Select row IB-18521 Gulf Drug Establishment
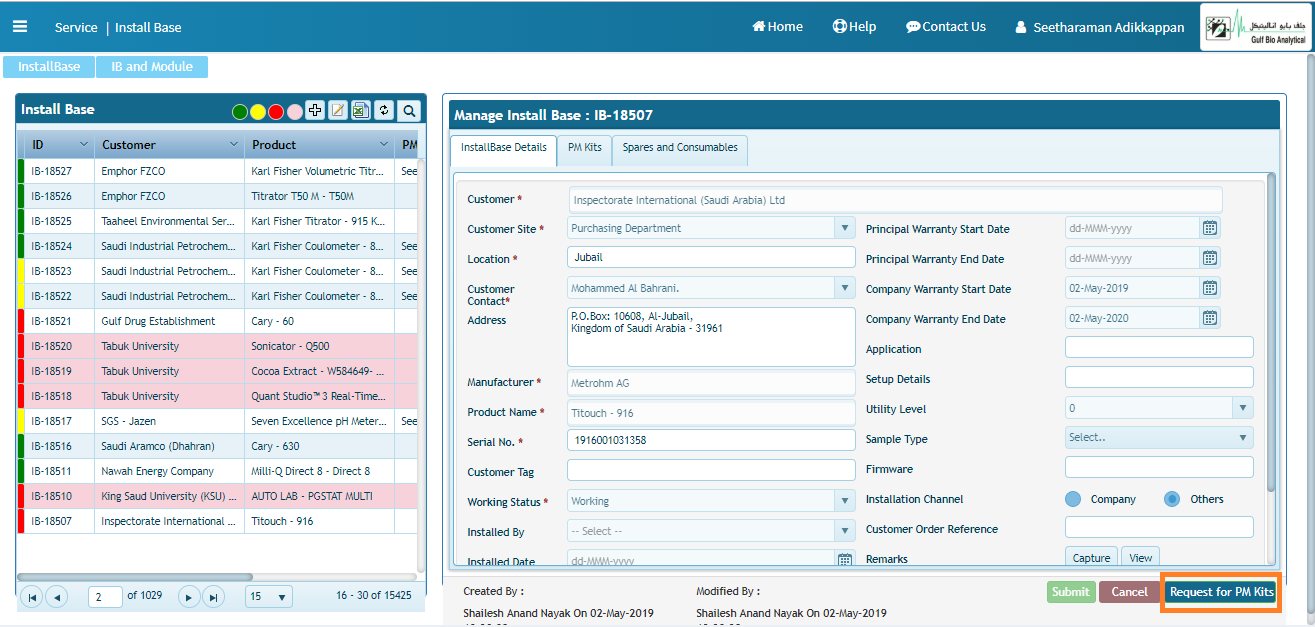The width and height of the screenshot is (1315, 627). tap(217, 321)
